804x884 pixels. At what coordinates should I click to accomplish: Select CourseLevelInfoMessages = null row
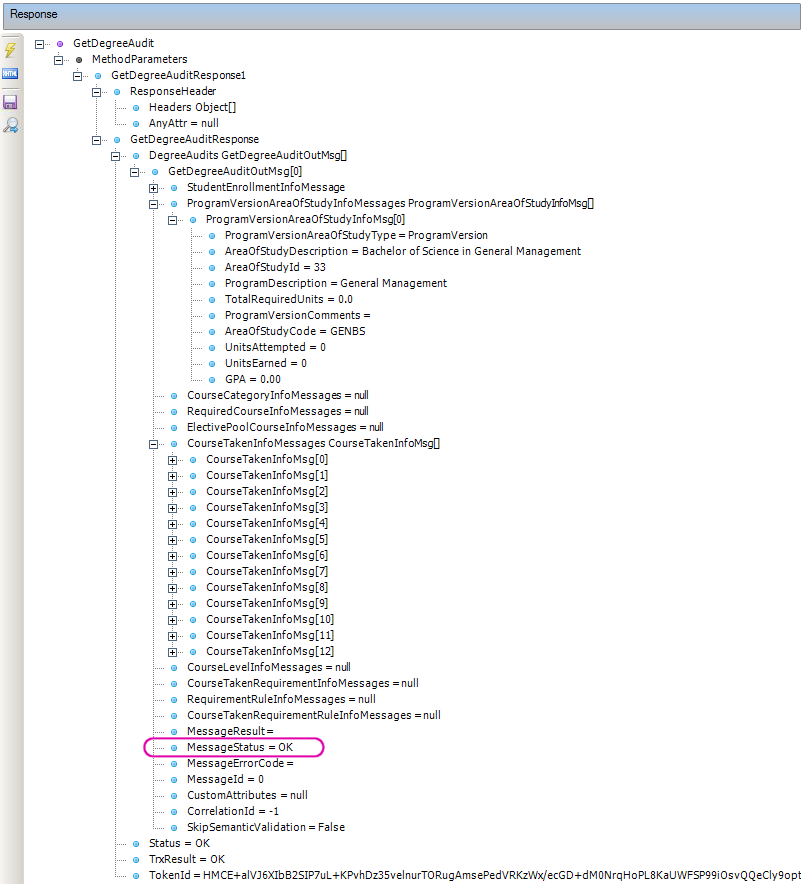point(269,667)
